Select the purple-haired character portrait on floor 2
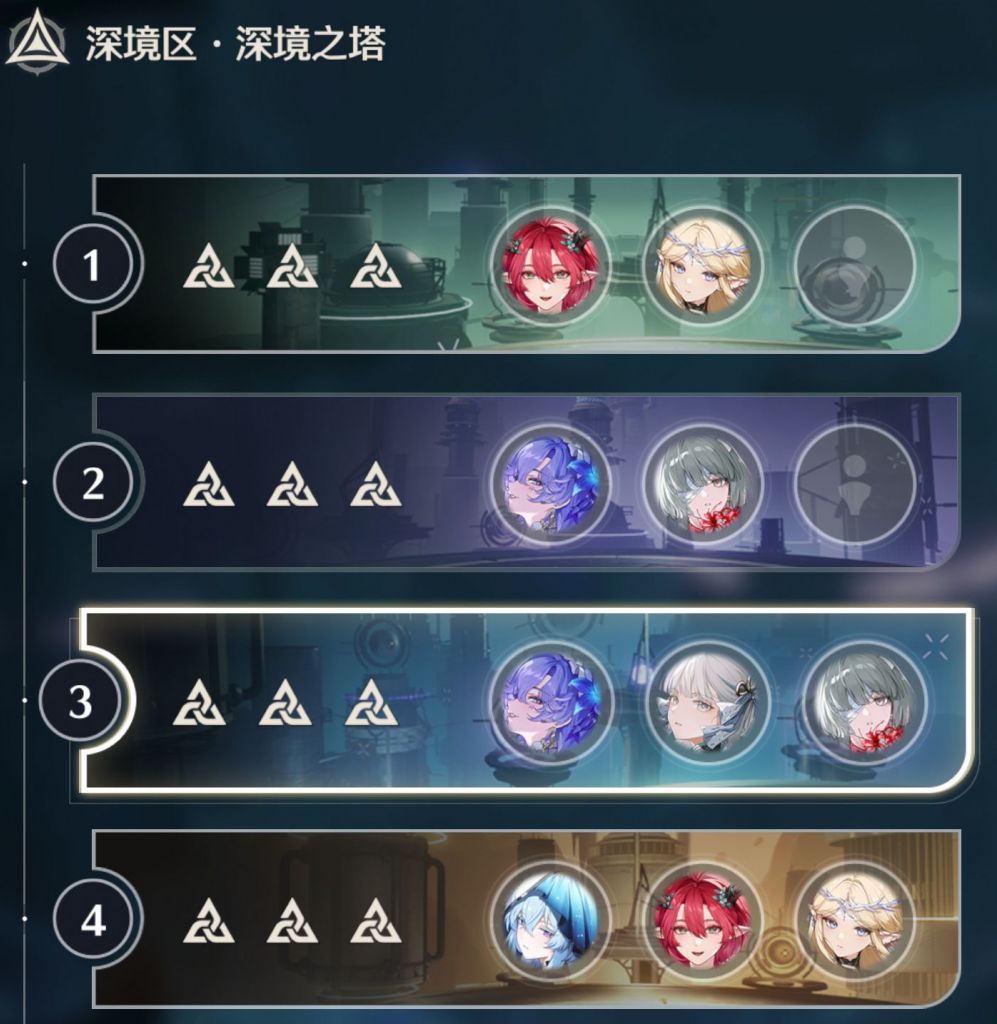Viewport: 997px width, 1024px height. click(x=550, y=485)
